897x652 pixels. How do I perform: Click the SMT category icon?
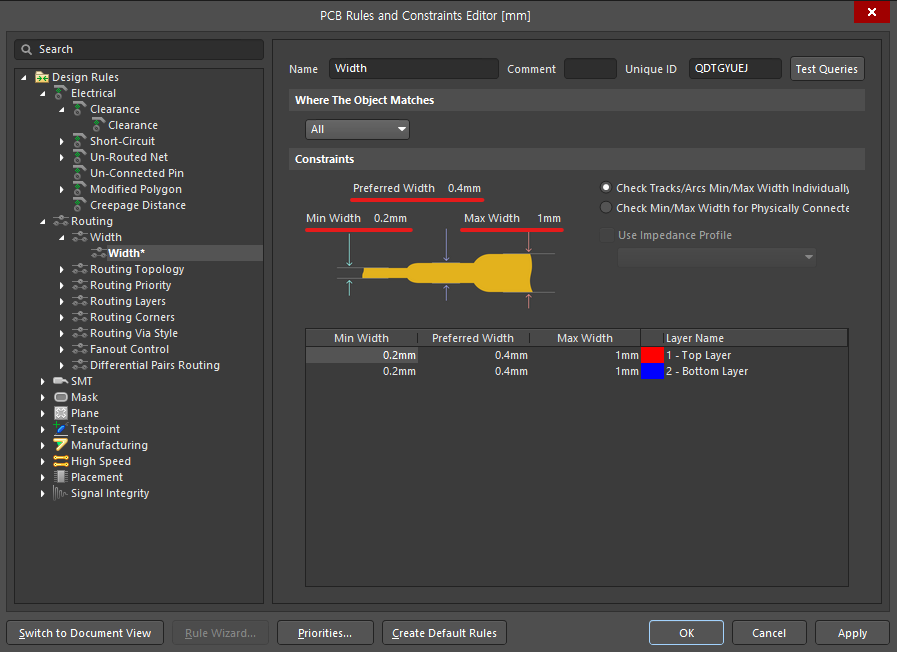point(61,381)
